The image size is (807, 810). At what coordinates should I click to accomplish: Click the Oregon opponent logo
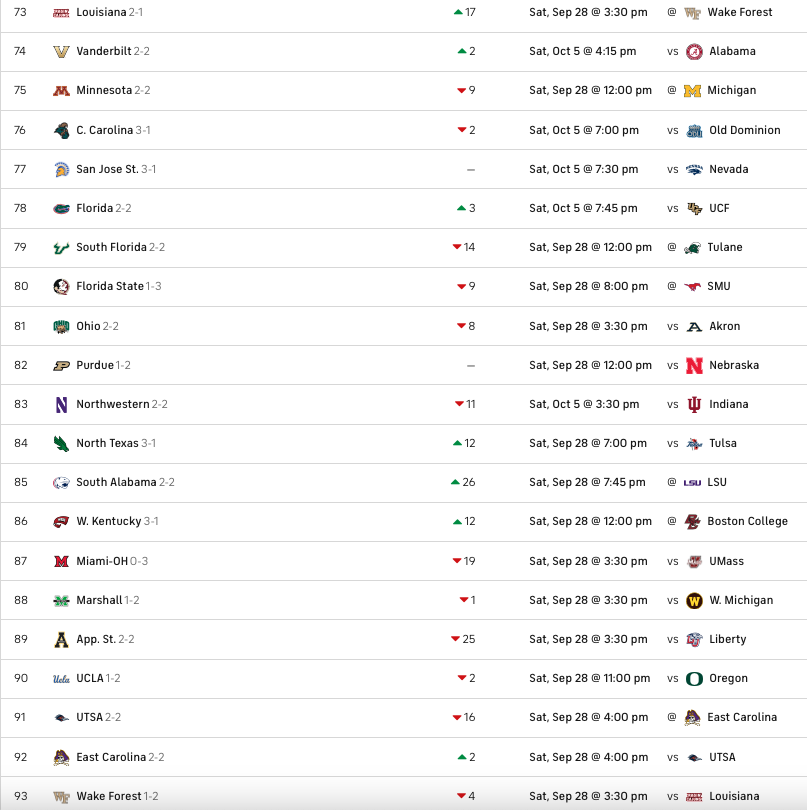coord(694,679)
